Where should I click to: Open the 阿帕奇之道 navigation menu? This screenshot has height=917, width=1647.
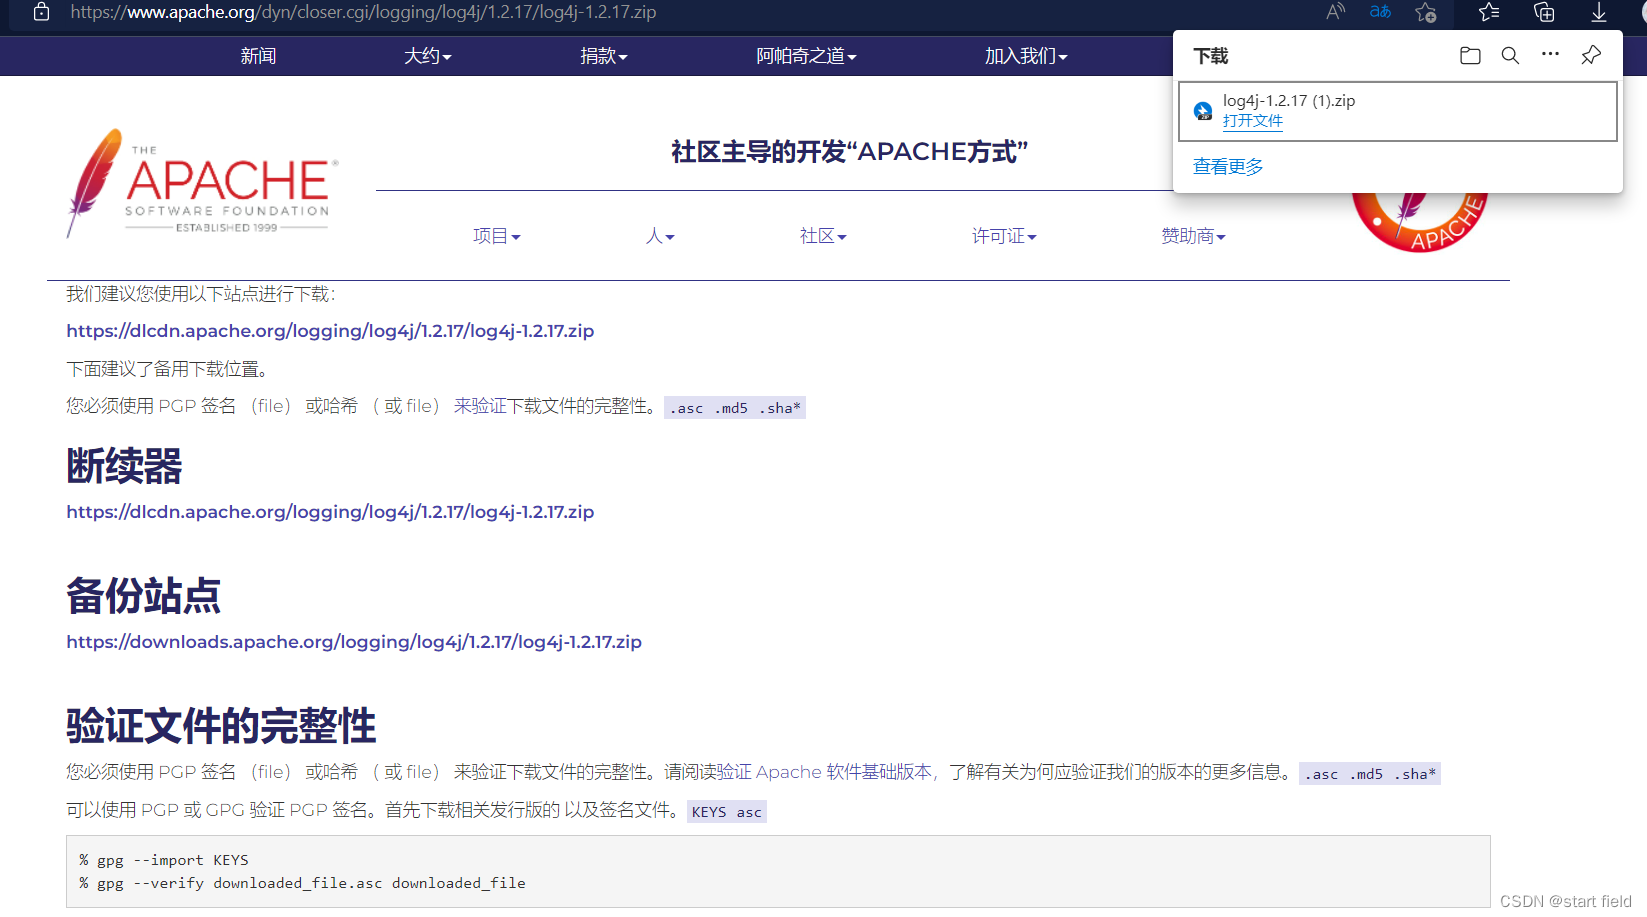(806, 56)
